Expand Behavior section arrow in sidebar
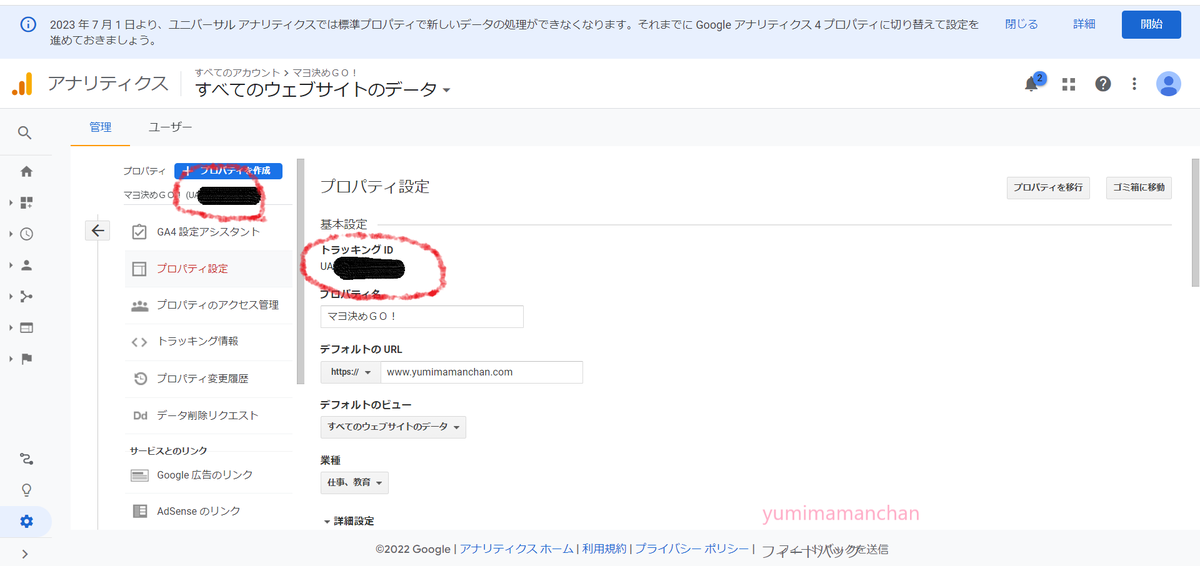Image resolution: width=1200 pixels, height=566 pixels. click(x=11, y=327)
